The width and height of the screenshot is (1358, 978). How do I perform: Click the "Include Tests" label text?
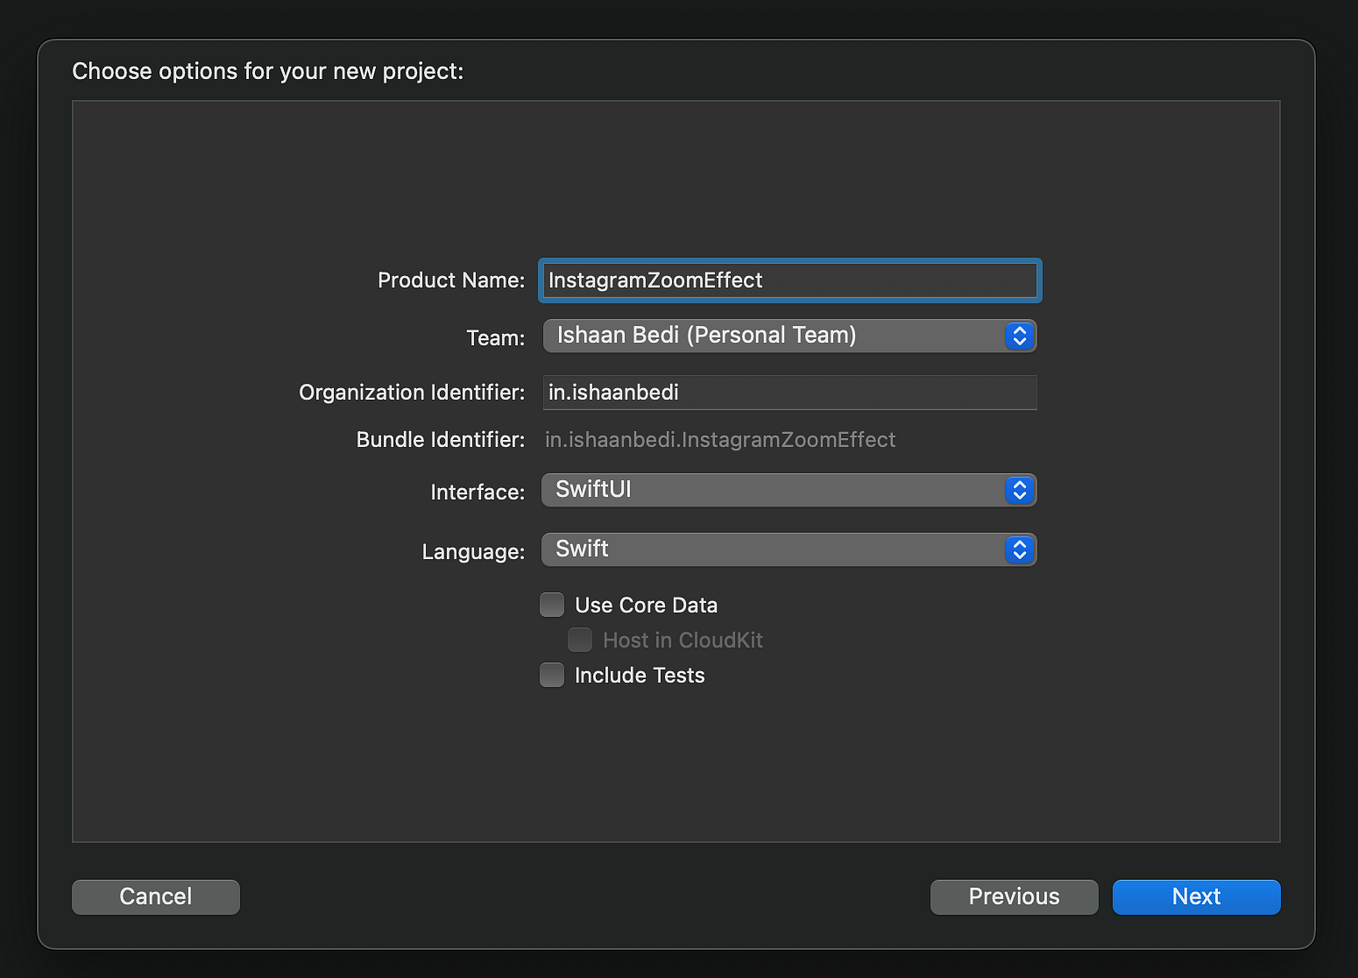click(639, 675)
